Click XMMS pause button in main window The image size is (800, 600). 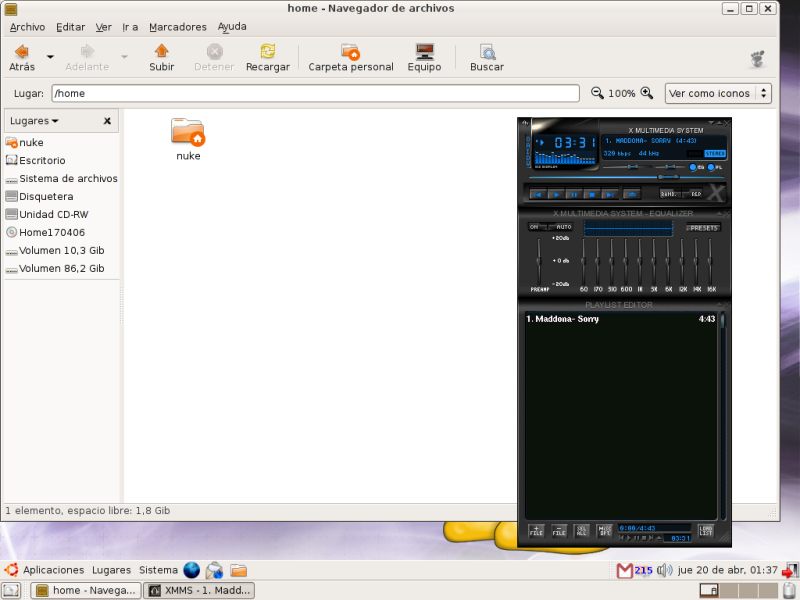click(x=574, y=194)
